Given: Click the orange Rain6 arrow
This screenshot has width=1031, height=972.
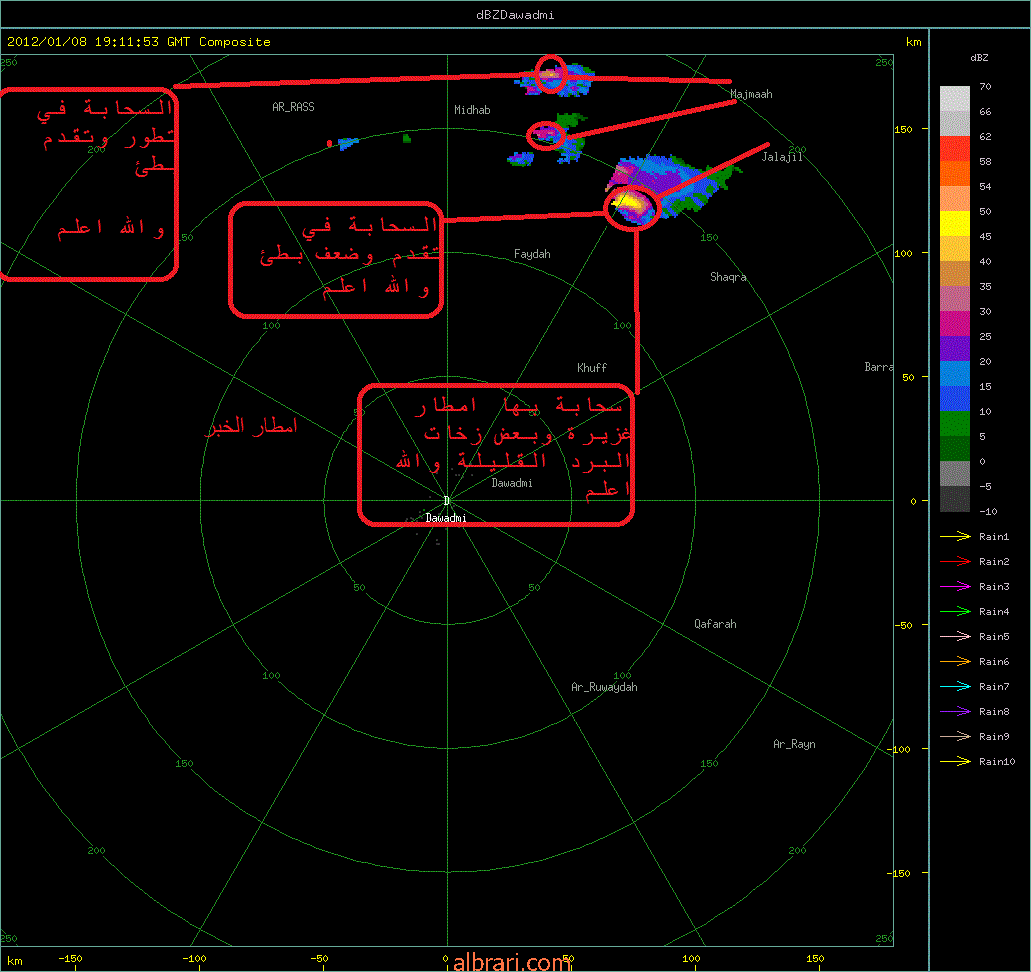Looking at the screenshot, I should pos(955,662).
